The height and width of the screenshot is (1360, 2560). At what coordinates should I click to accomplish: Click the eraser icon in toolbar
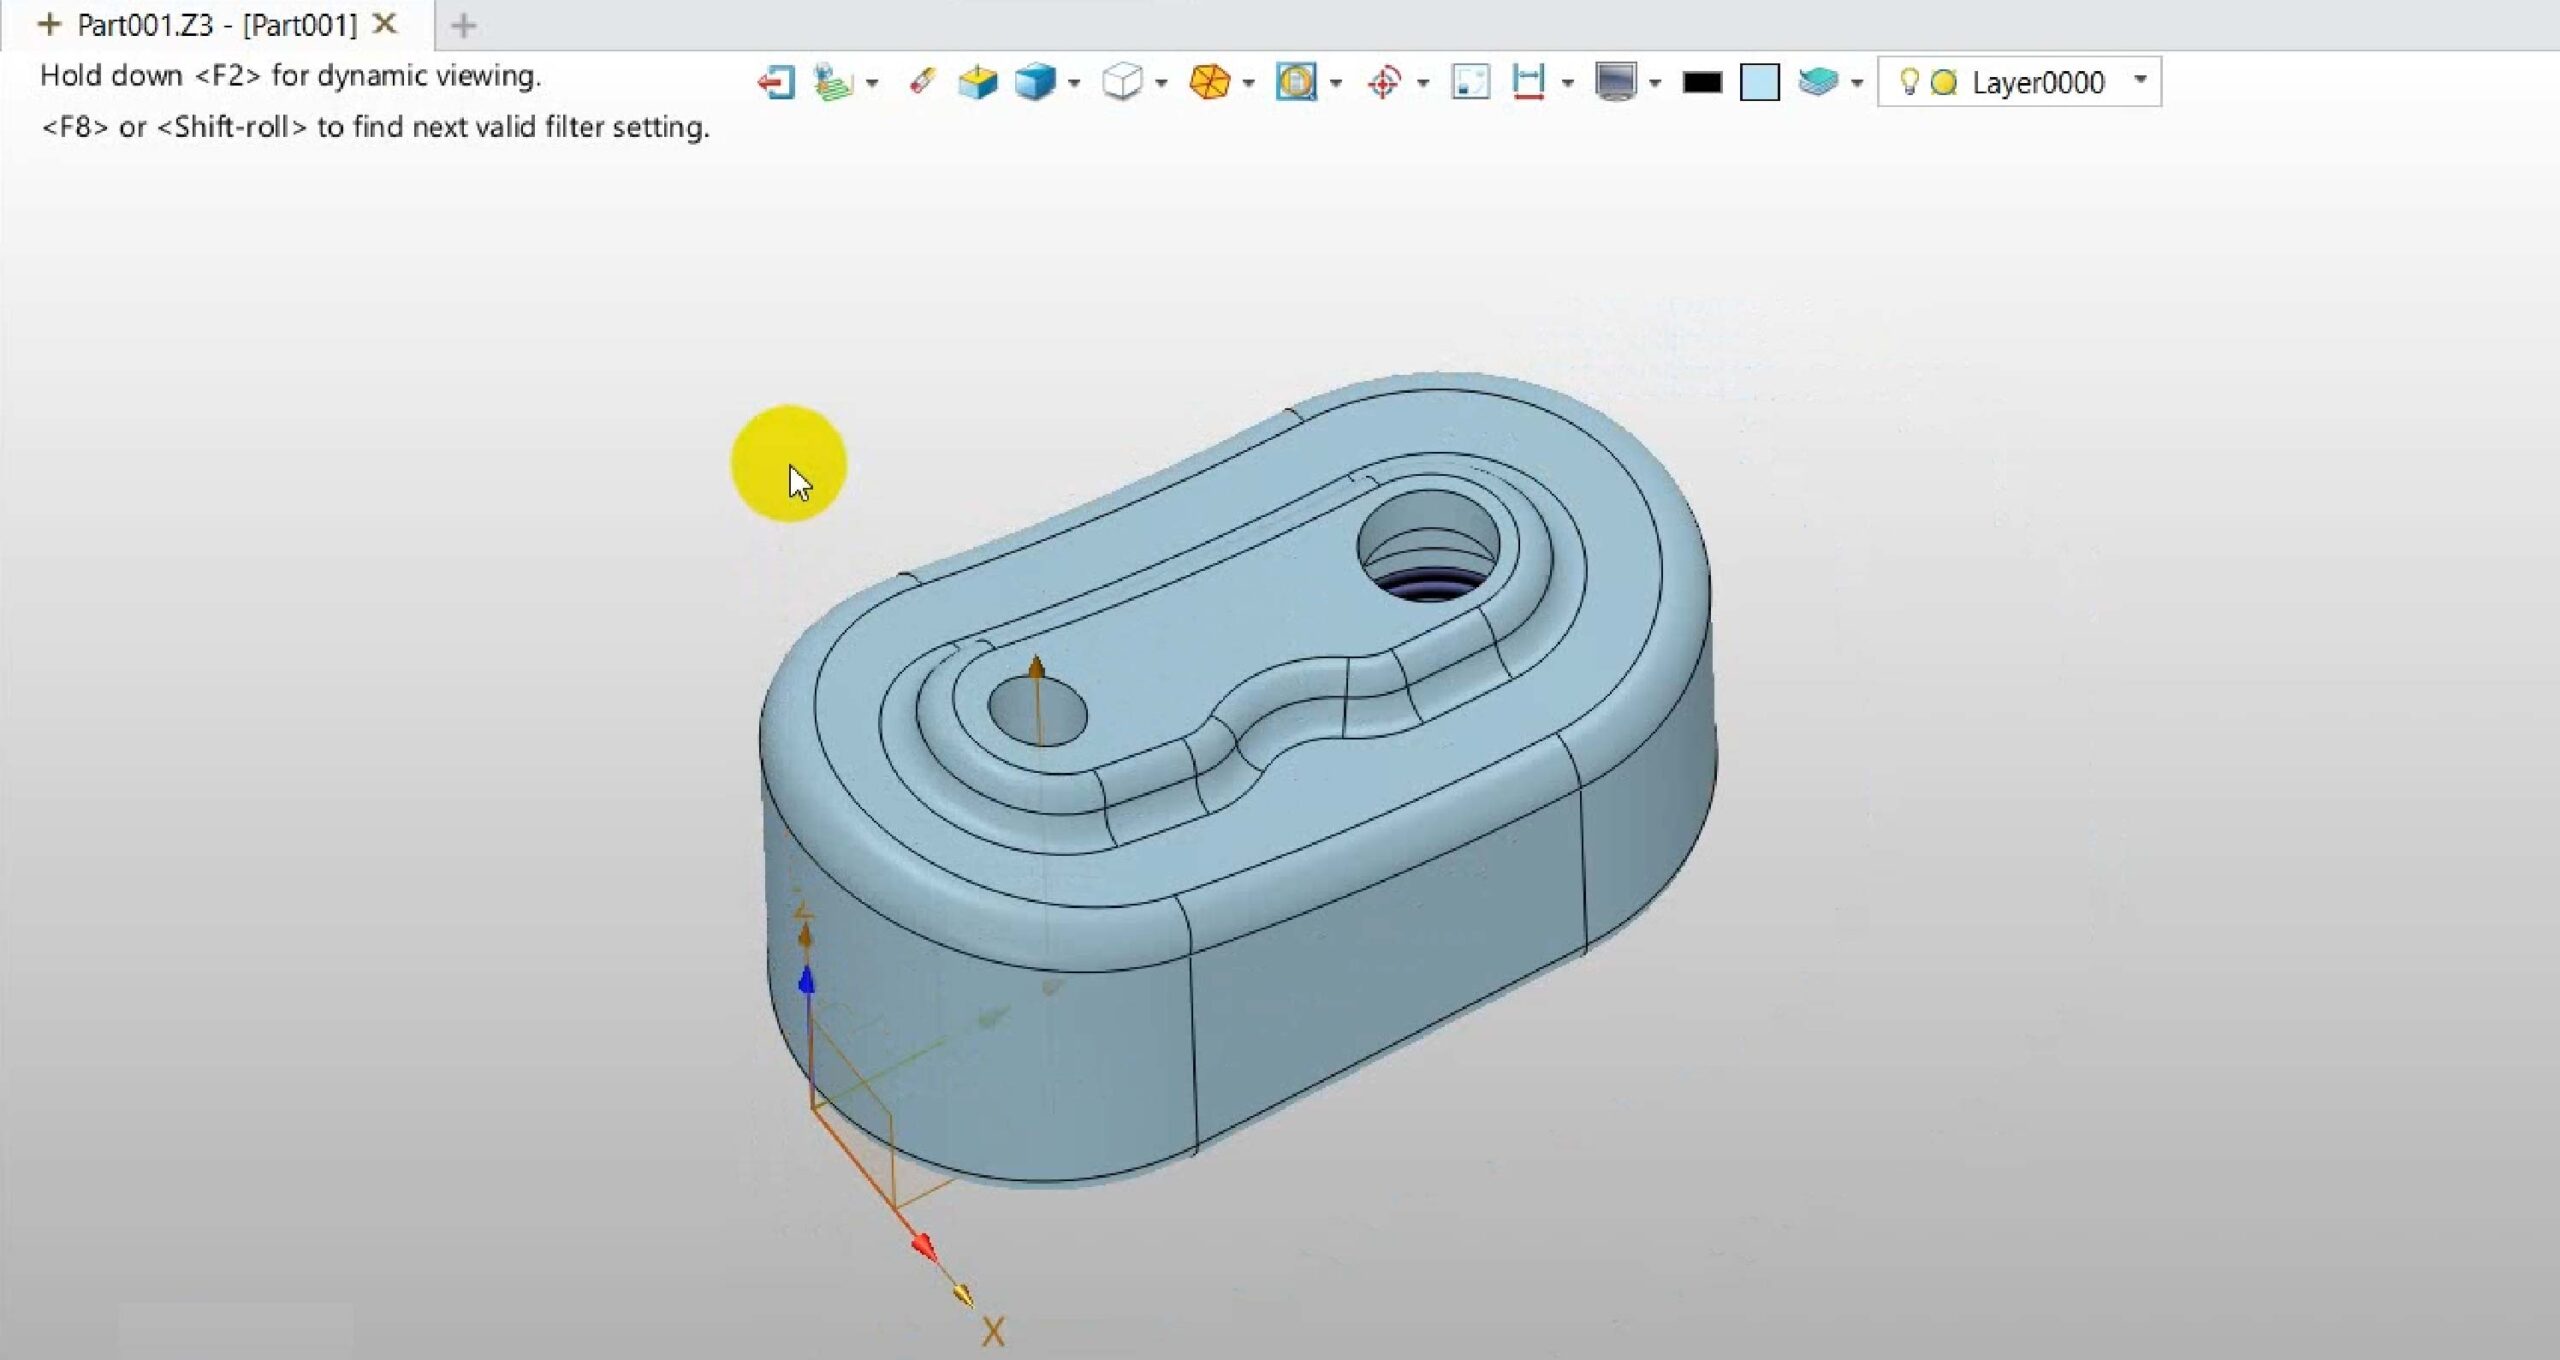click(922, 81)
